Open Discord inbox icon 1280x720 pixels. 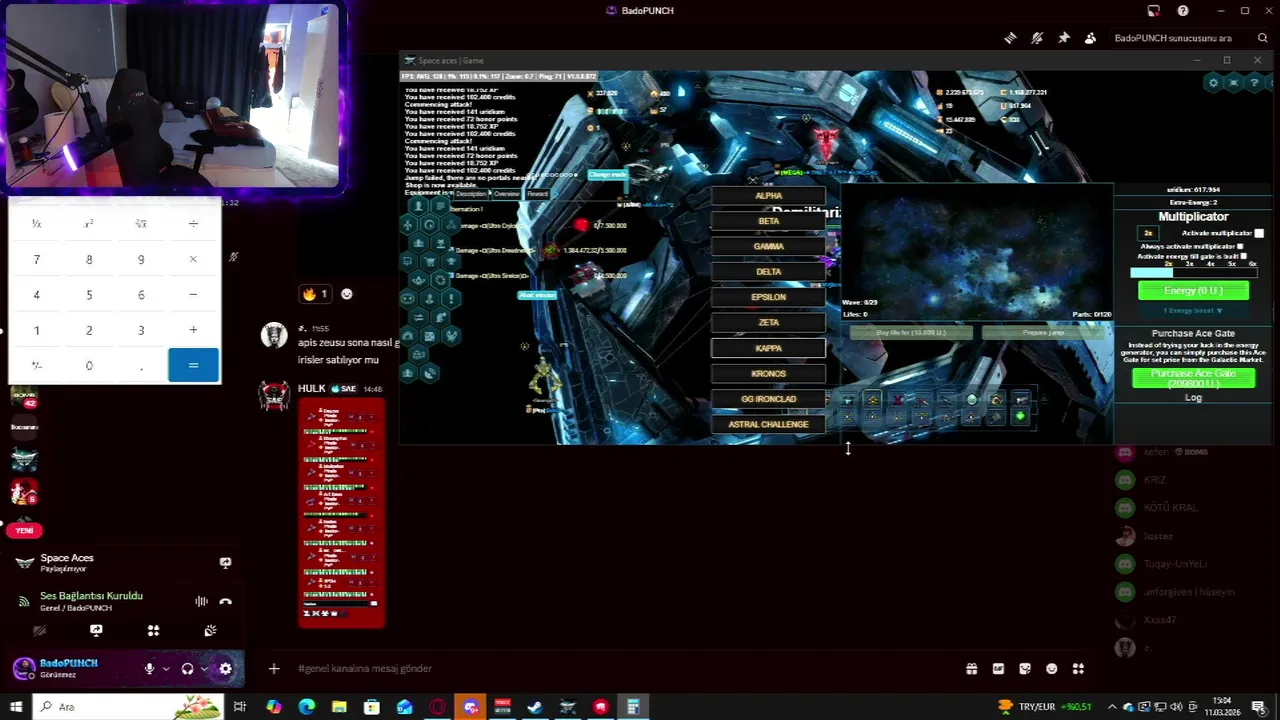coord(1153,11)
